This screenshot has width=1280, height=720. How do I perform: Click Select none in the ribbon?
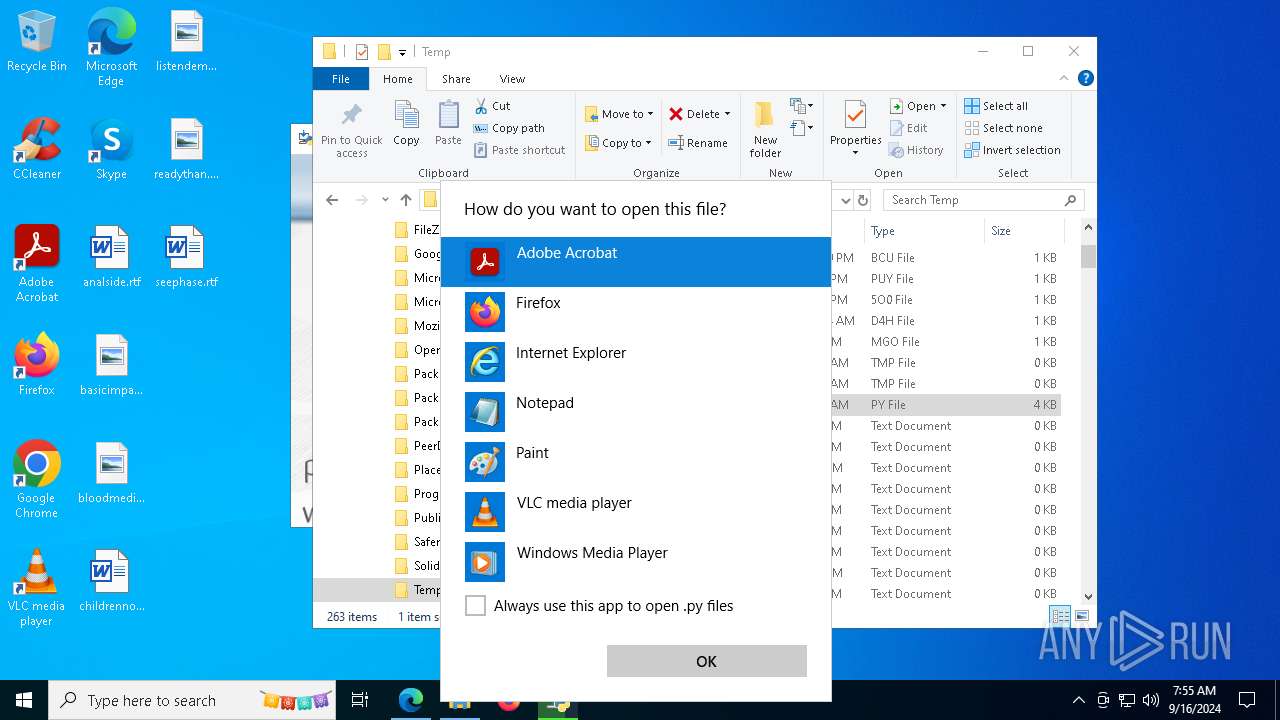click(1003, 128)
